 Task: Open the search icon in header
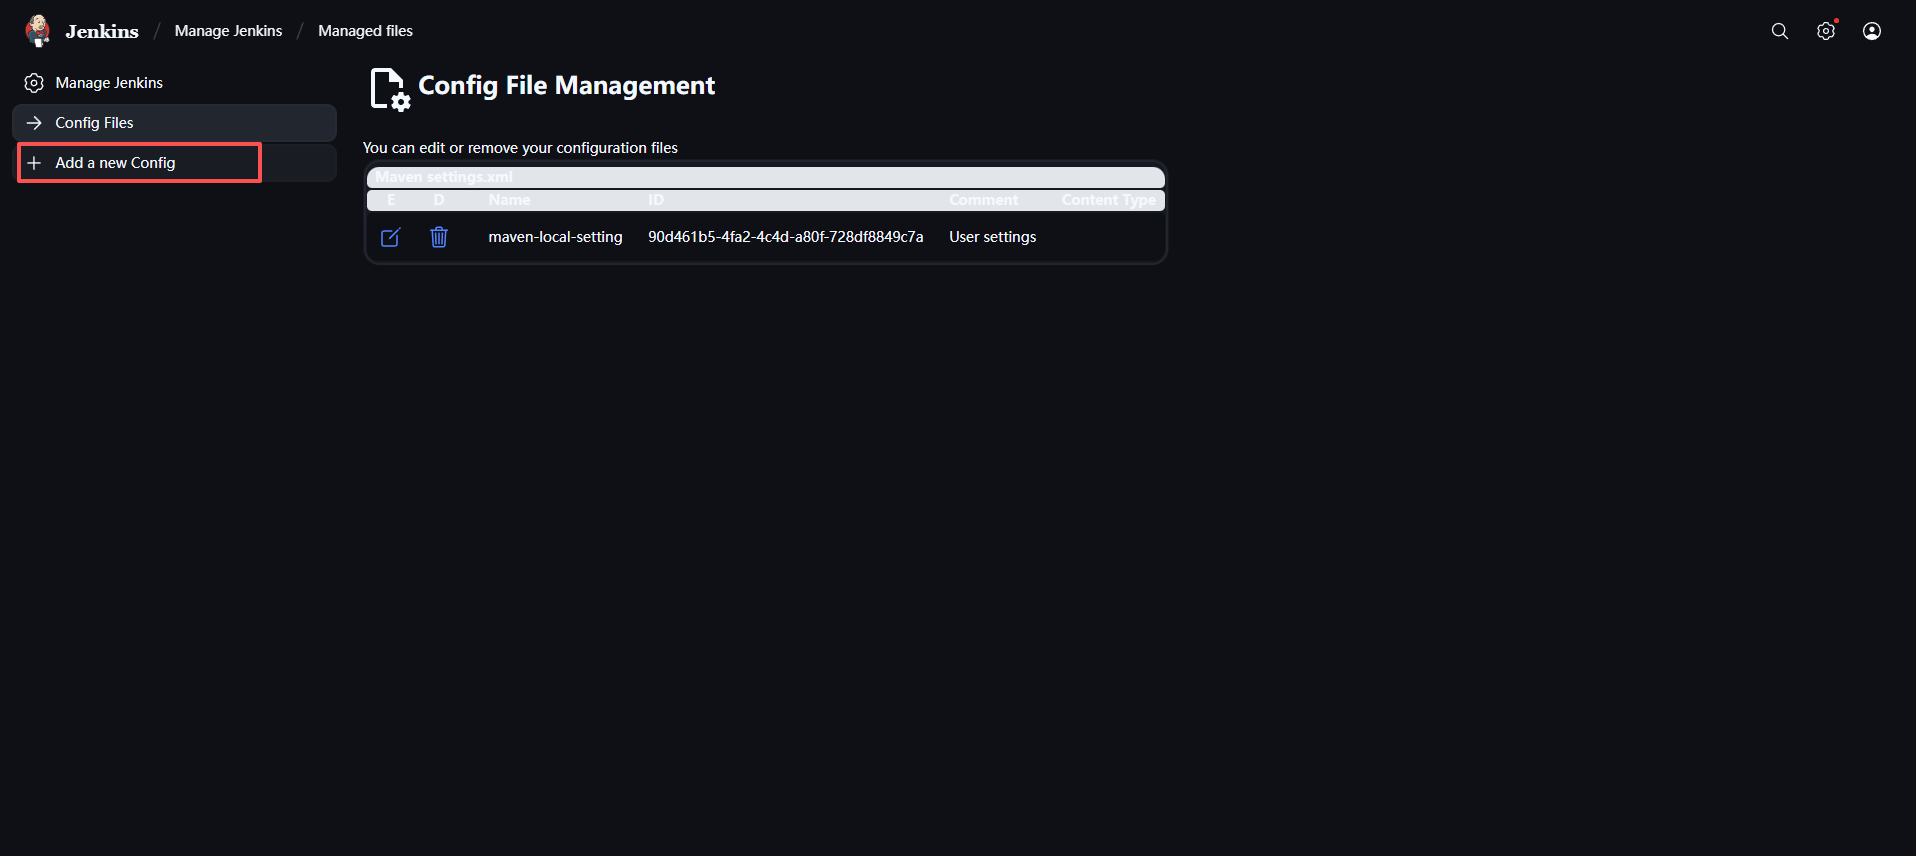tap(1779, 31)
